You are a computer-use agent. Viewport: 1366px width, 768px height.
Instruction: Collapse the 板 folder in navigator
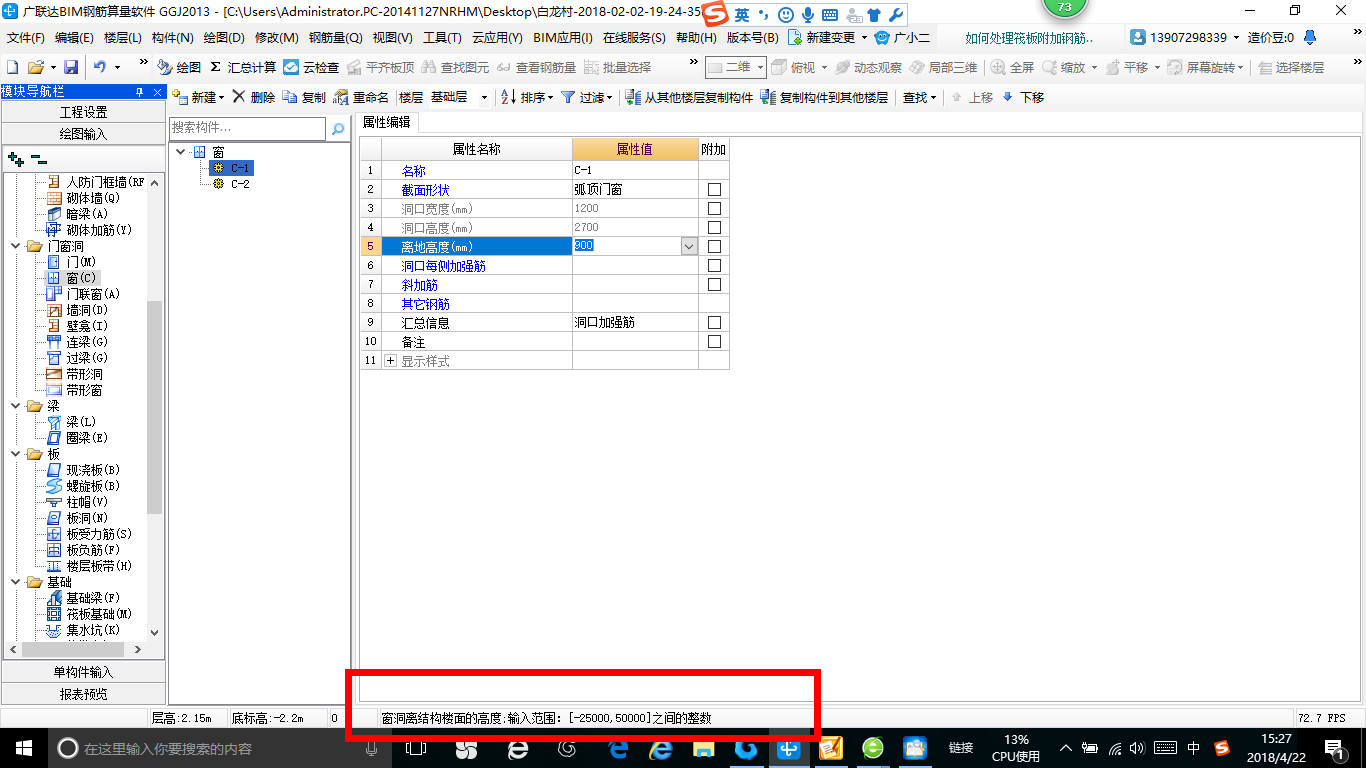tap(16, 454)
